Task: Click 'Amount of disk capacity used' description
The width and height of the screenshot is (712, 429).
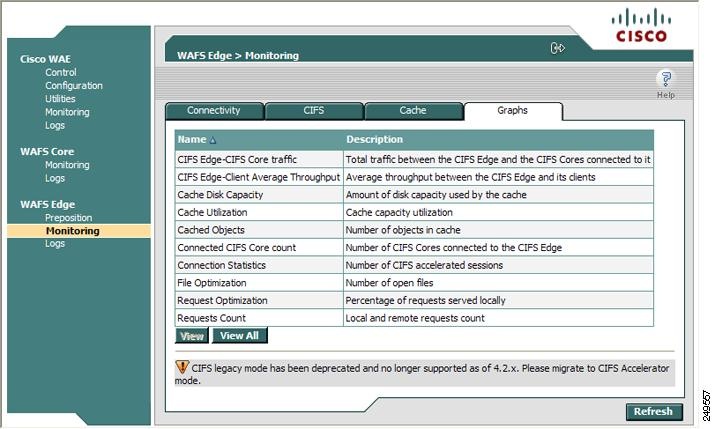Action: coord(436,195)
